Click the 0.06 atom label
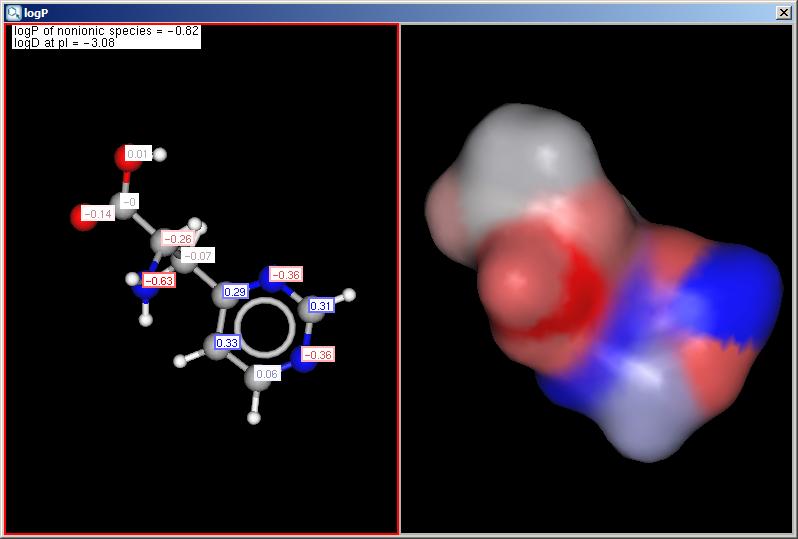Screen dimensions: 798x539 click(x=267, y=373)
